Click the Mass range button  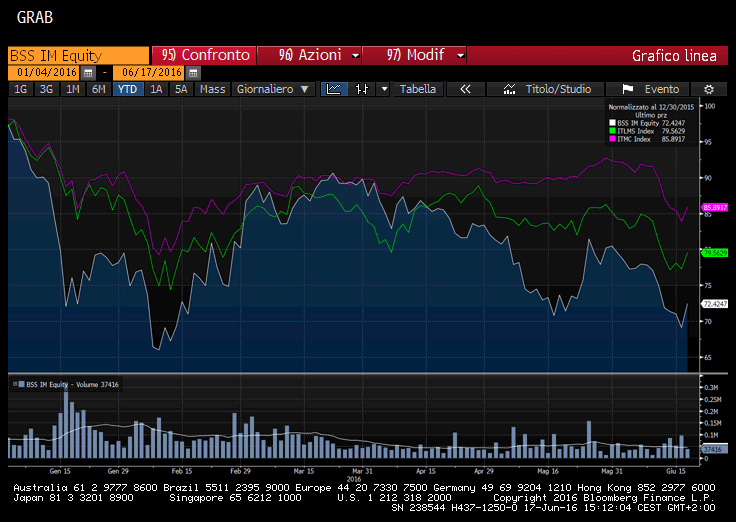tap(212, 89)
